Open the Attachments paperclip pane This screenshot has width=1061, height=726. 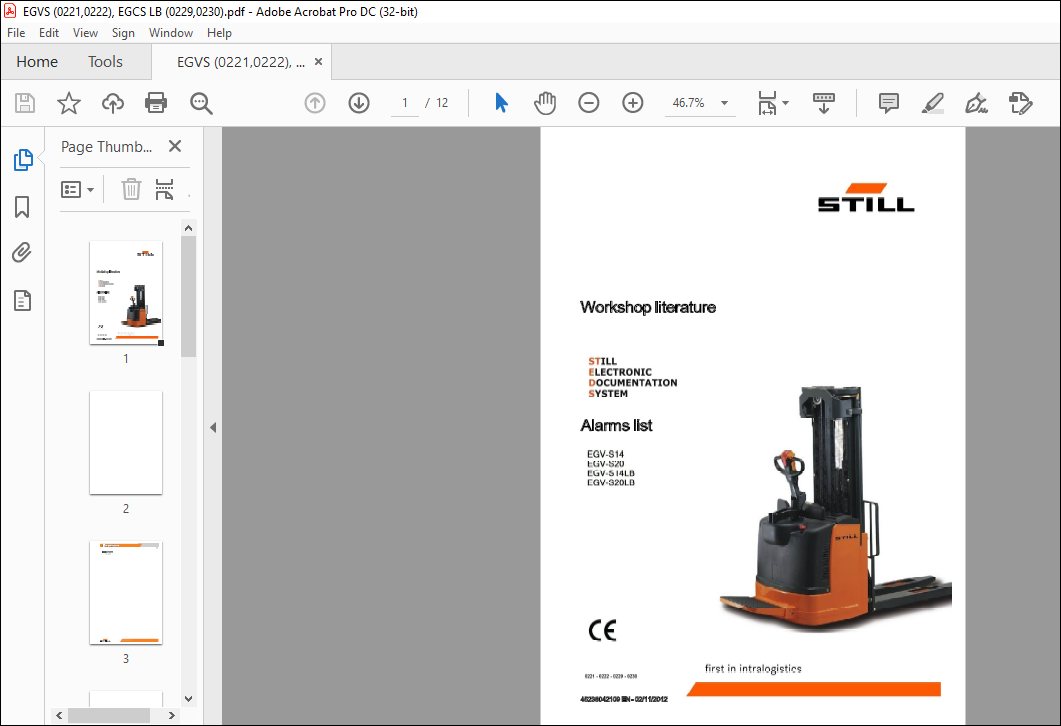pyautogui.click(x=22, y=253)
